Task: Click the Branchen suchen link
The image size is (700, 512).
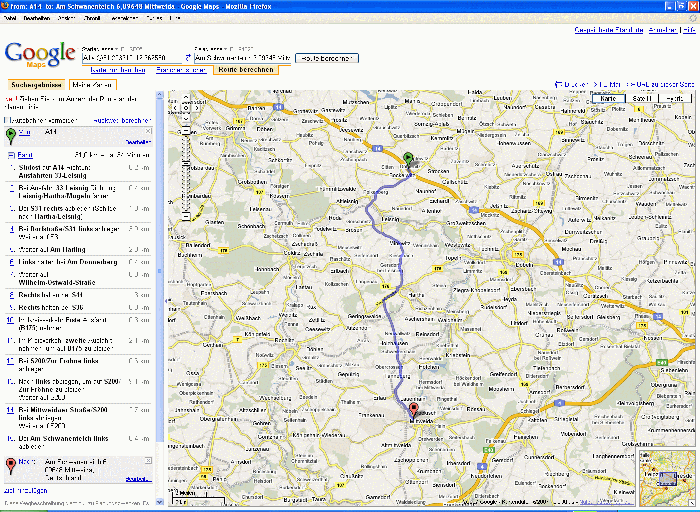Action: (181, 70)
